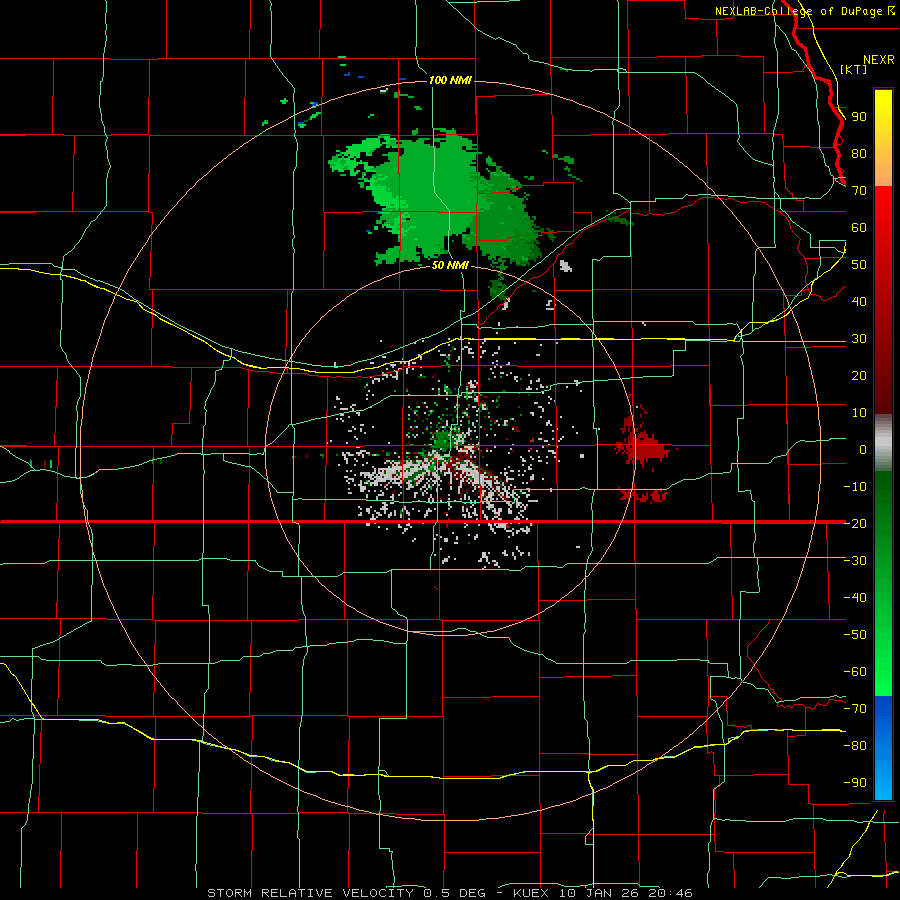Click the -10 value on the velocity scale
The image size is (900, 900).
tap(855, 487)
